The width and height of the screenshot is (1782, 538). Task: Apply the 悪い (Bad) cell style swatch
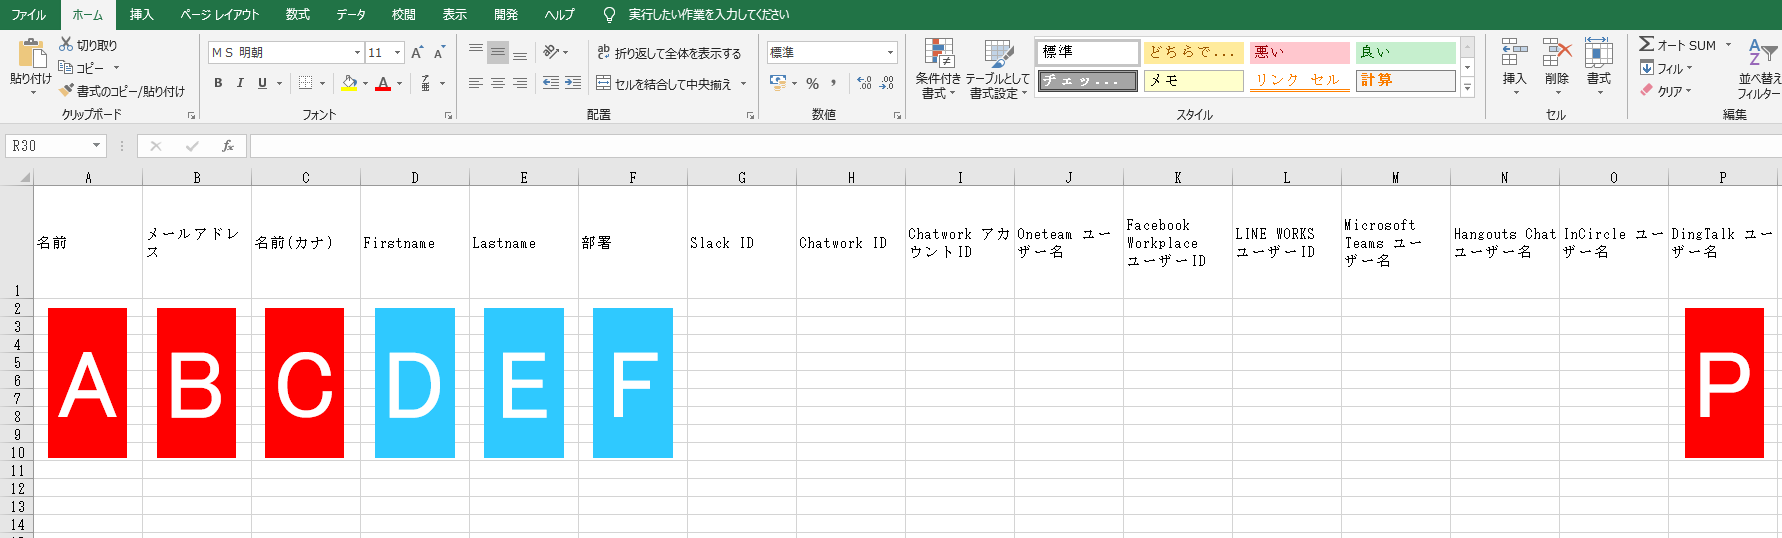1299,52
